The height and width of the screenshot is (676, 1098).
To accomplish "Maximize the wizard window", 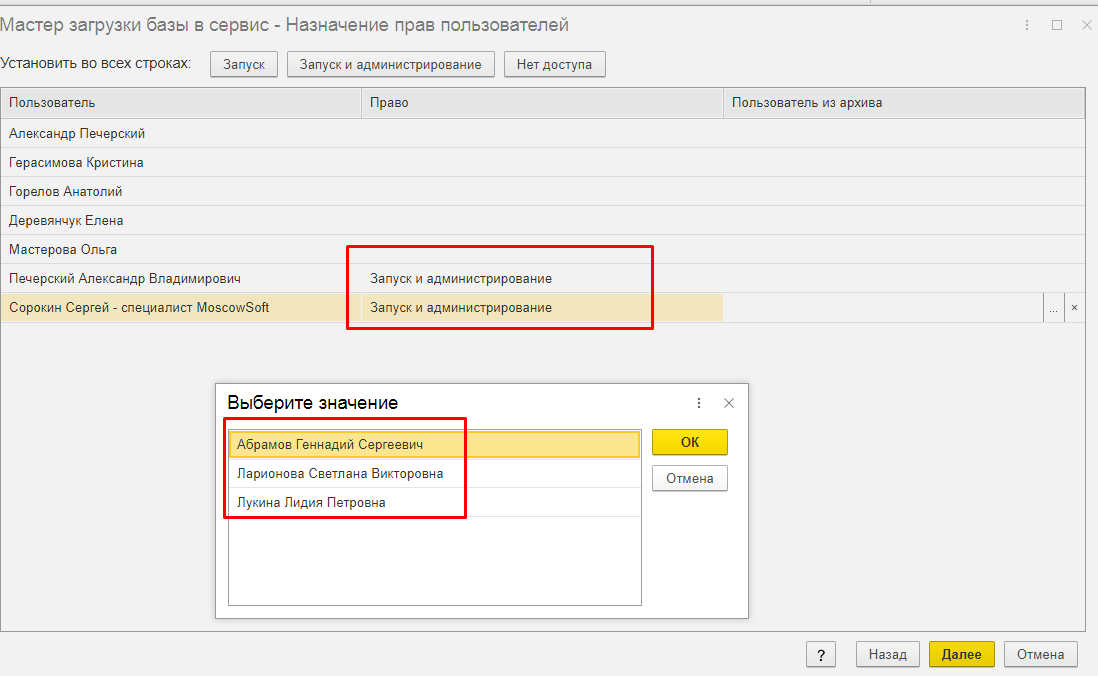I will pyautogui.click(x=1057, y=25).
